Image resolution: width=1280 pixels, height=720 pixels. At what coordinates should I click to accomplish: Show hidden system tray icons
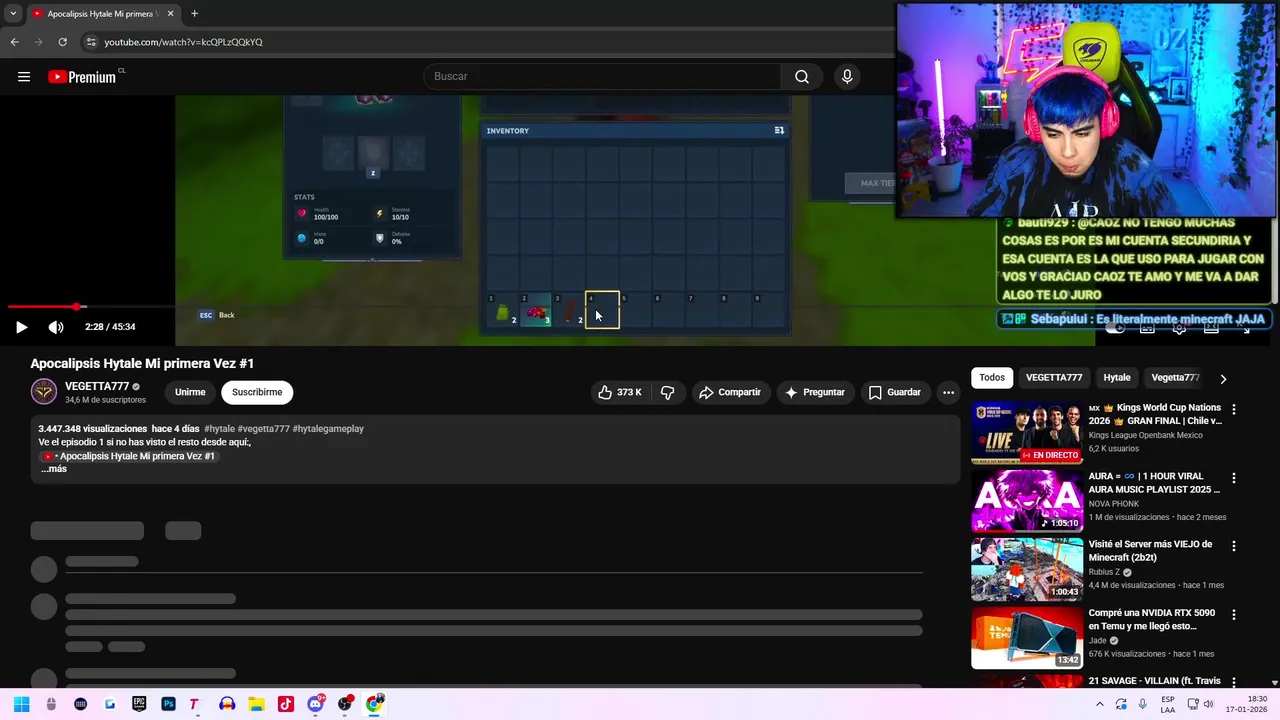(x=1100, y=704)
